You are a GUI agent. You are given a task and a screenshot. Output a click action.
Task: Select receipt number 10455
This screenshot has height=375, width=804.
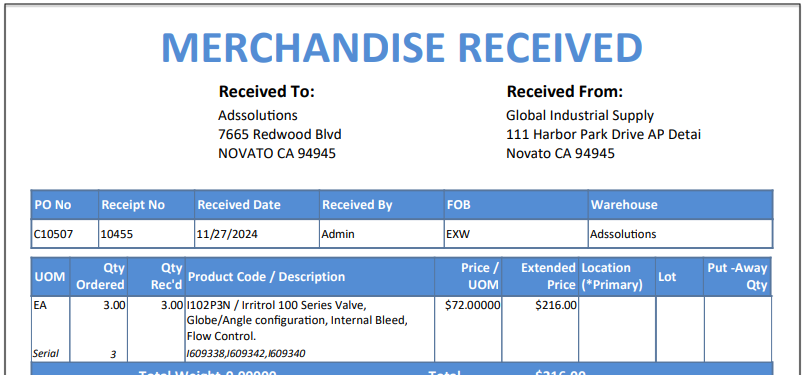pyautogui.click(x=116, y=234)
